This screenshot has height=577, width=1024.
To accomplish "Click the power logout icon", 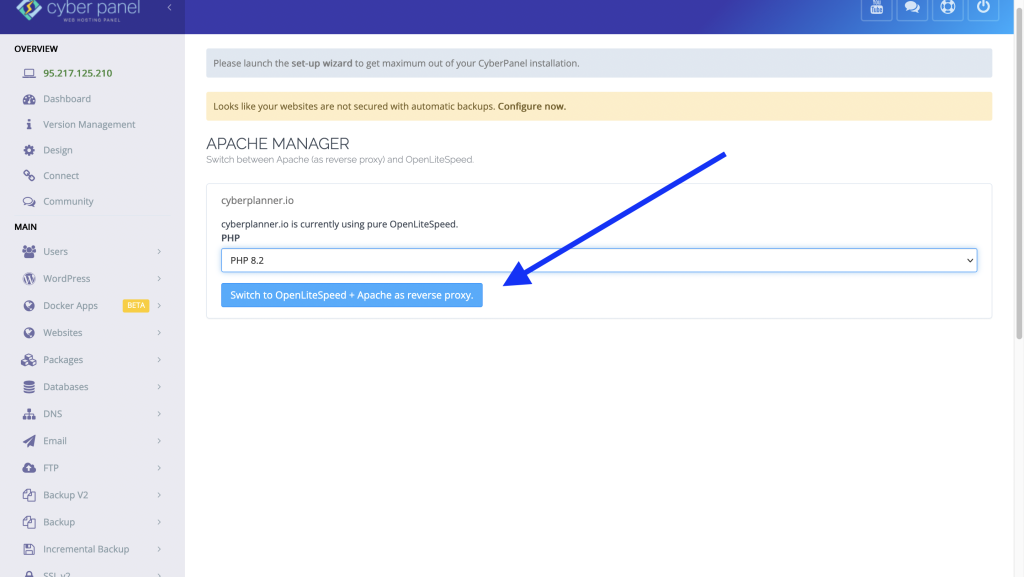I will tap(983, 8).
